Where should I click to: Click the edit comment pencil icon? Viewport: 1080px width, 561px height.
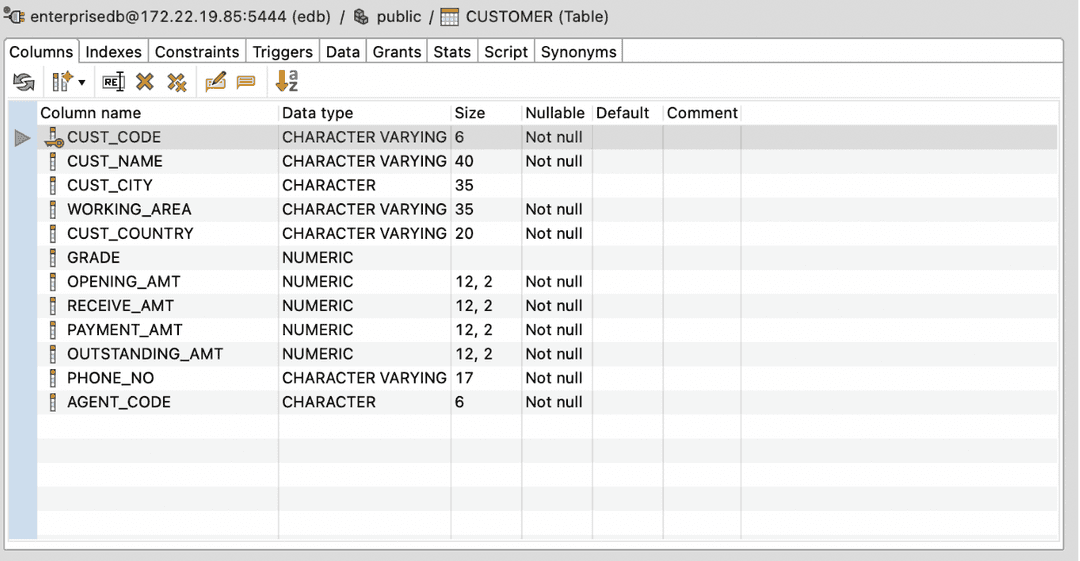[x=215, y=82]
